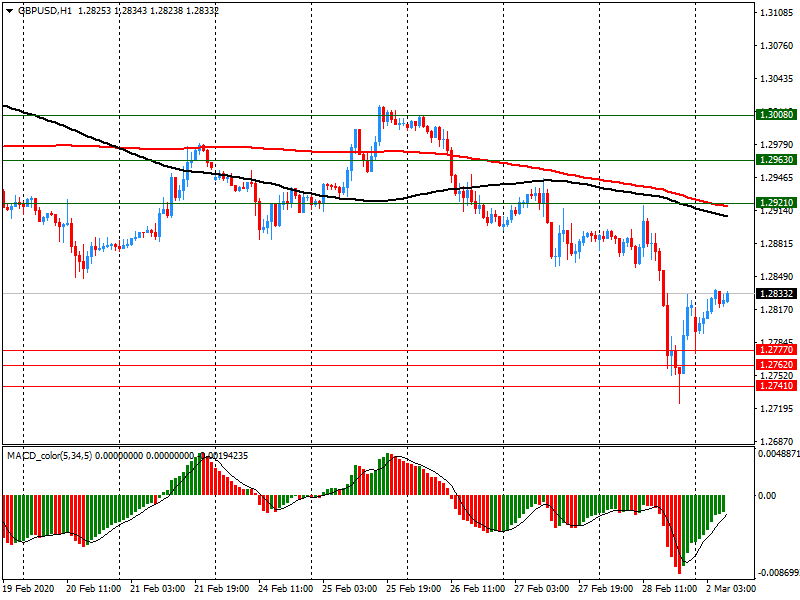This screenshot has height=600, width=800.
Task: Click the 1.30760 value on price scale
Action: (777, 46)
